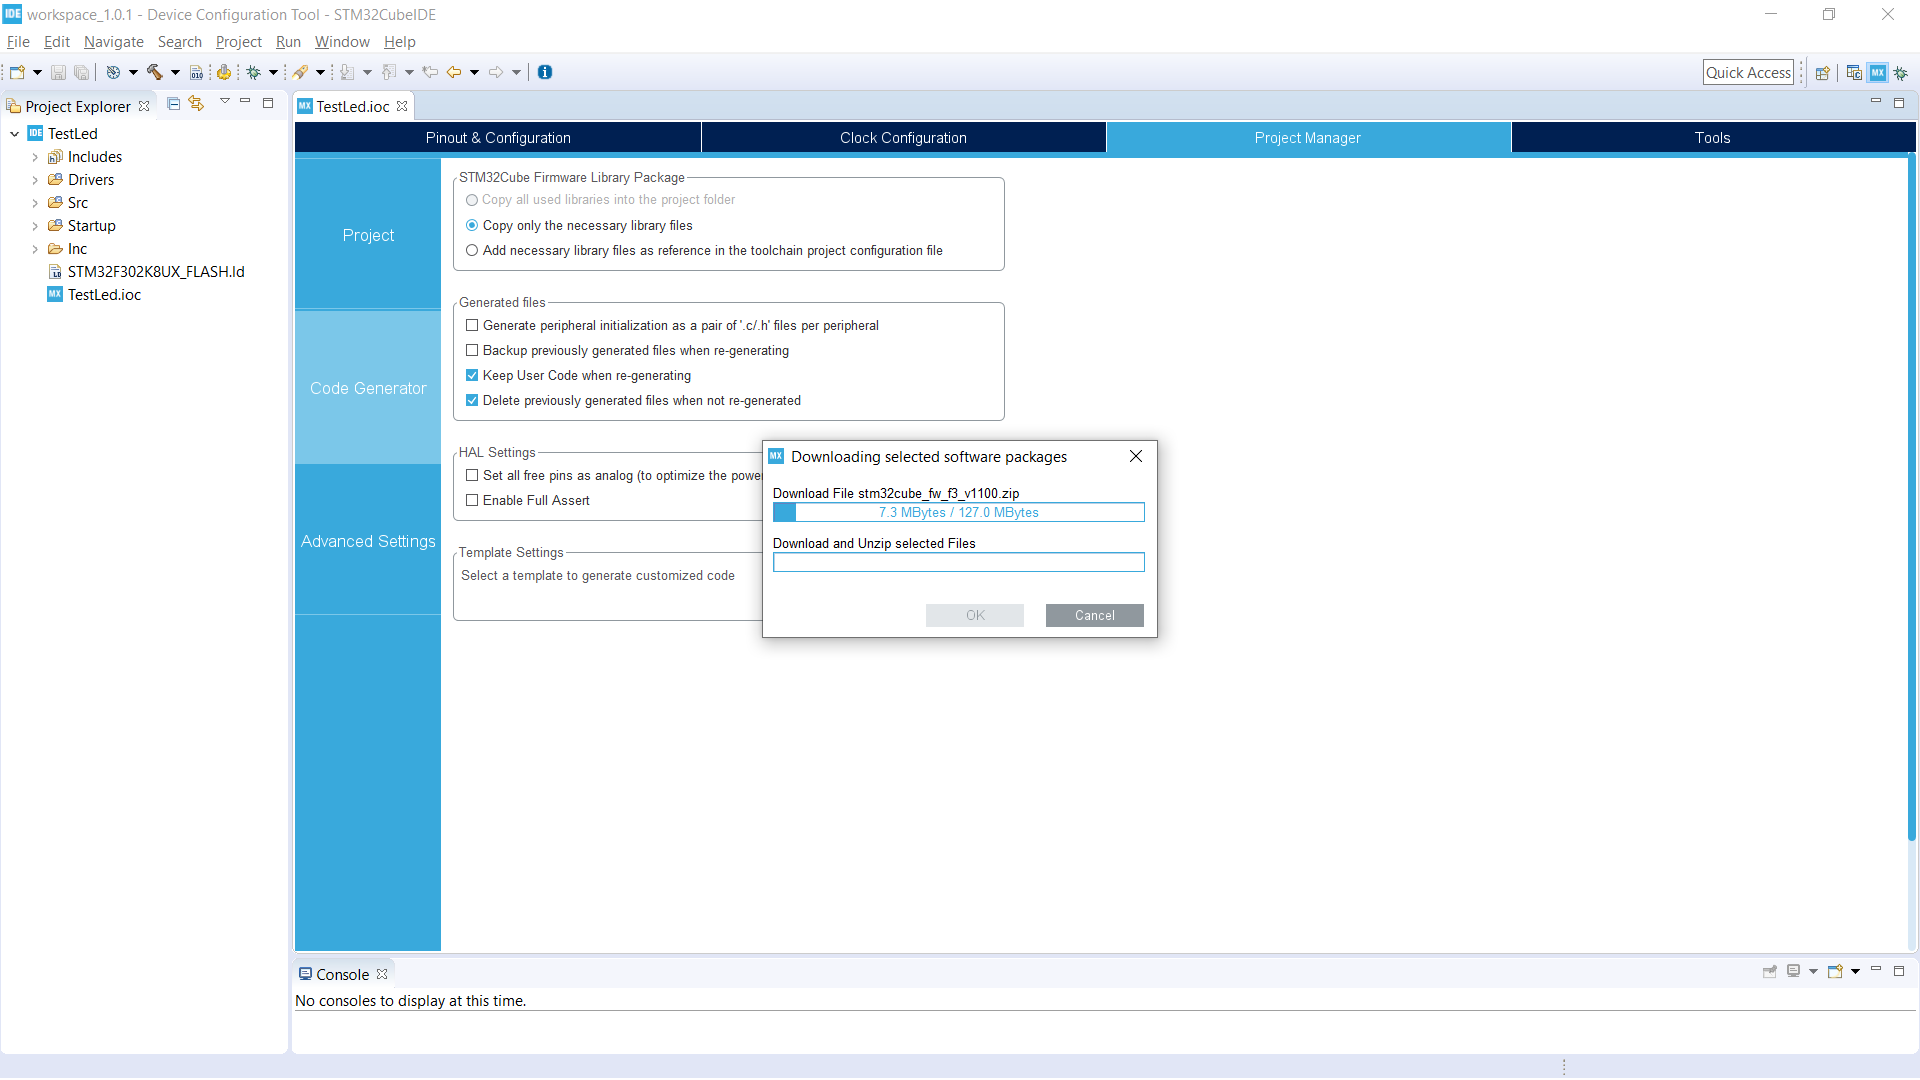Image resolution: width=1920 pixels, height=1080 pixels.
Task: Toggle Link with Editor in Project Explorer
Action: [196, 103]
